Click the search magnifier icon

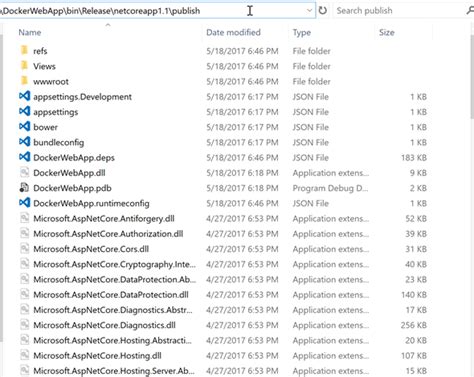(470, 11)
